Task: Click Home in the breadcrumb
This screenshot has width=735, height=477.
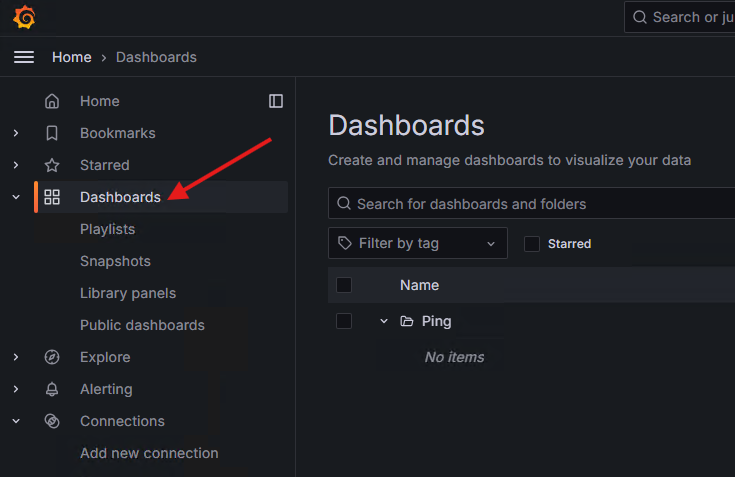Action: point(72,57)
